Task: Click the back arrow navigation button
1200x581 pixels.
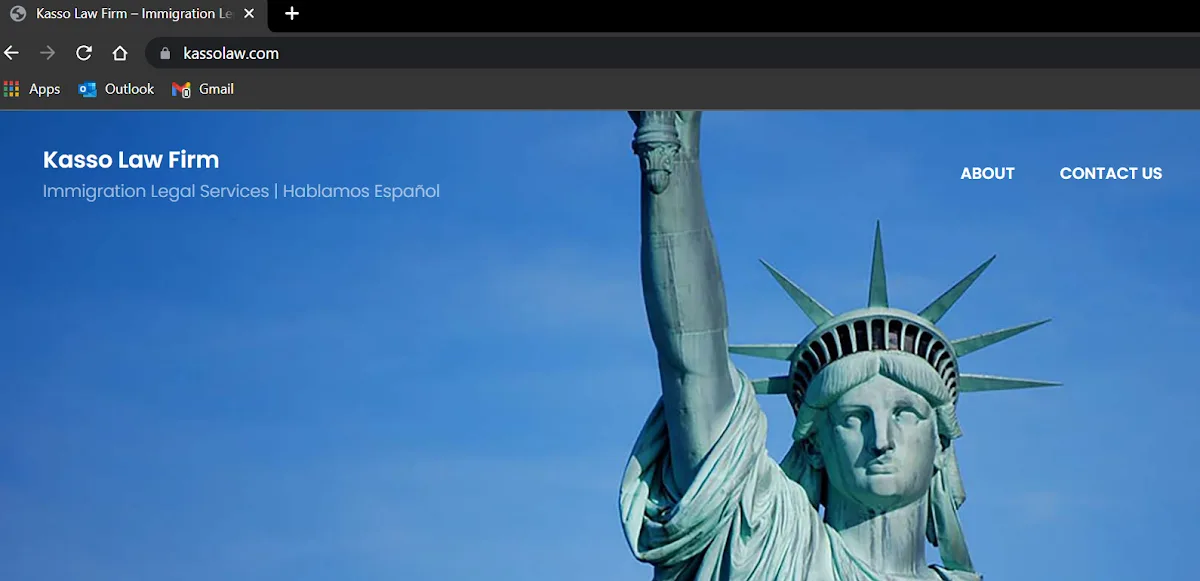Action: click(x=12, y=53)
